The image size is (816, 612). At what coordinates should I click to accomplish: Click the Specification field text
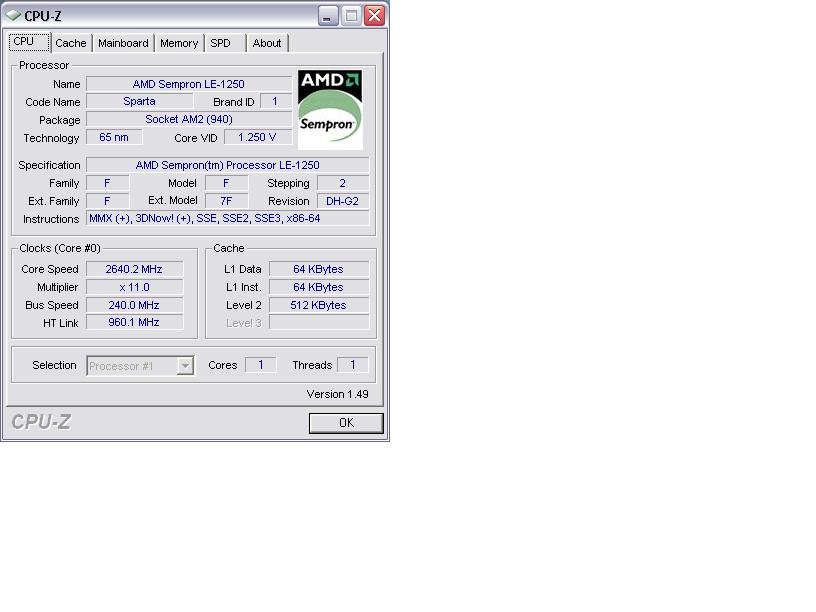tap(227, 165)
